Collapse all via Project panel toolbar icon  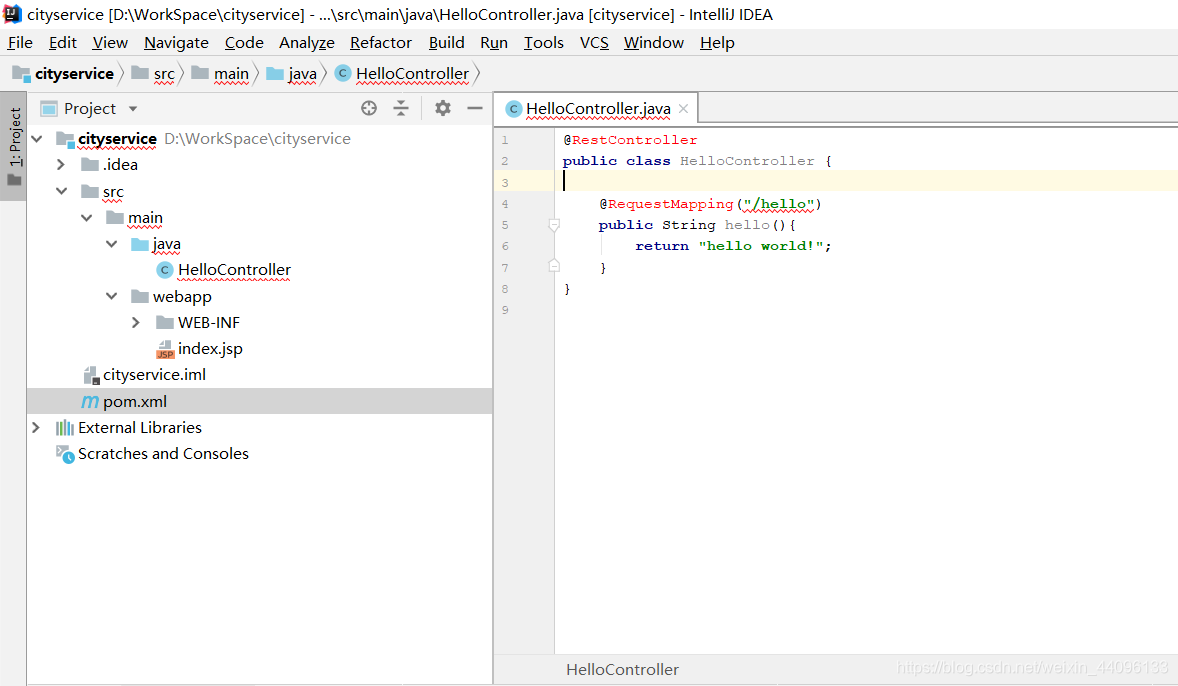tap(401, 108)
